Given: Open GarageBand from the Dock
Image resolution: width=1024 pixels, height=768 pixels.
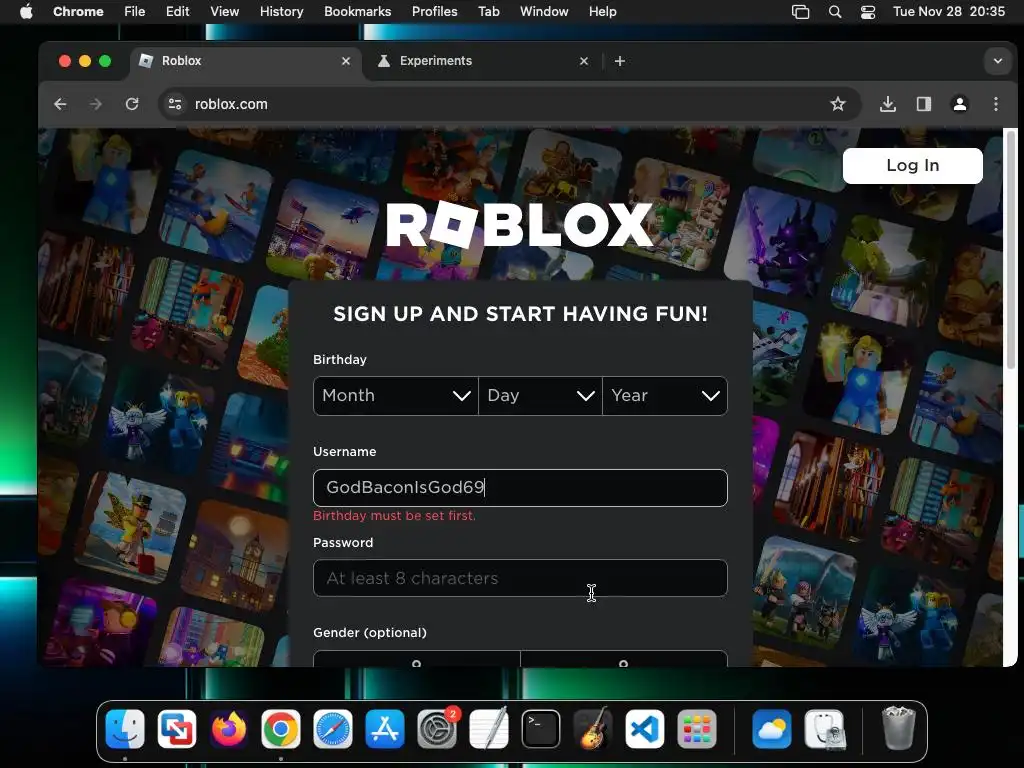Looking at the screenshot, I should coord(593,729).
